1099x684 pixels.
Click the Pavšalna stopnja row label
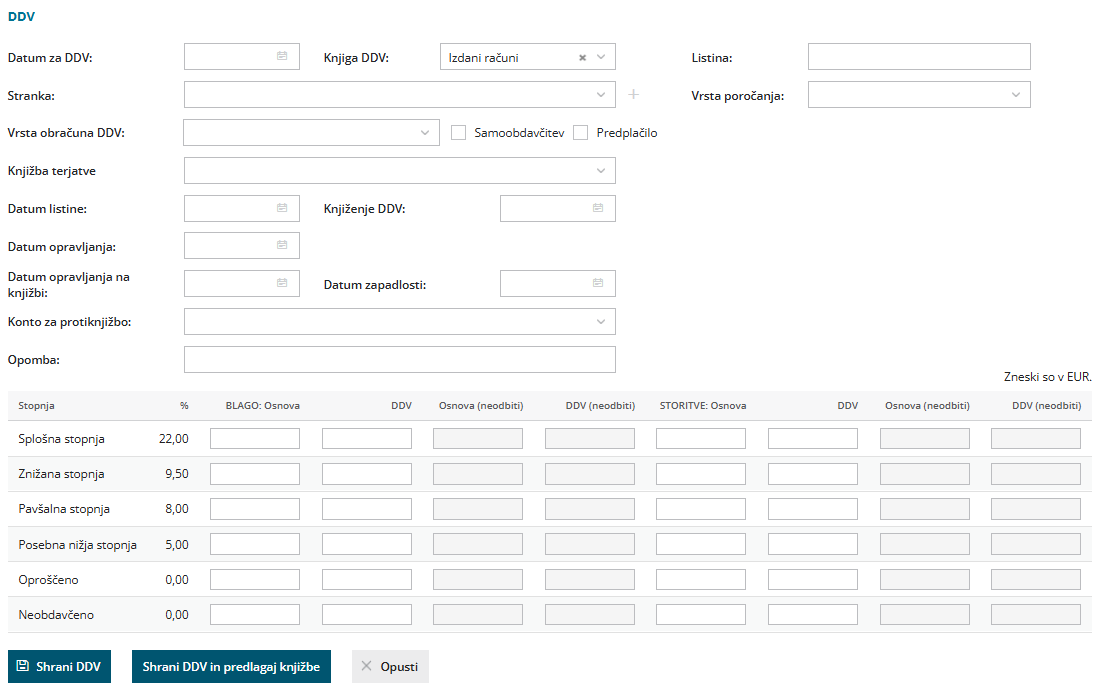pyautogui.click(x=64, y=509)
